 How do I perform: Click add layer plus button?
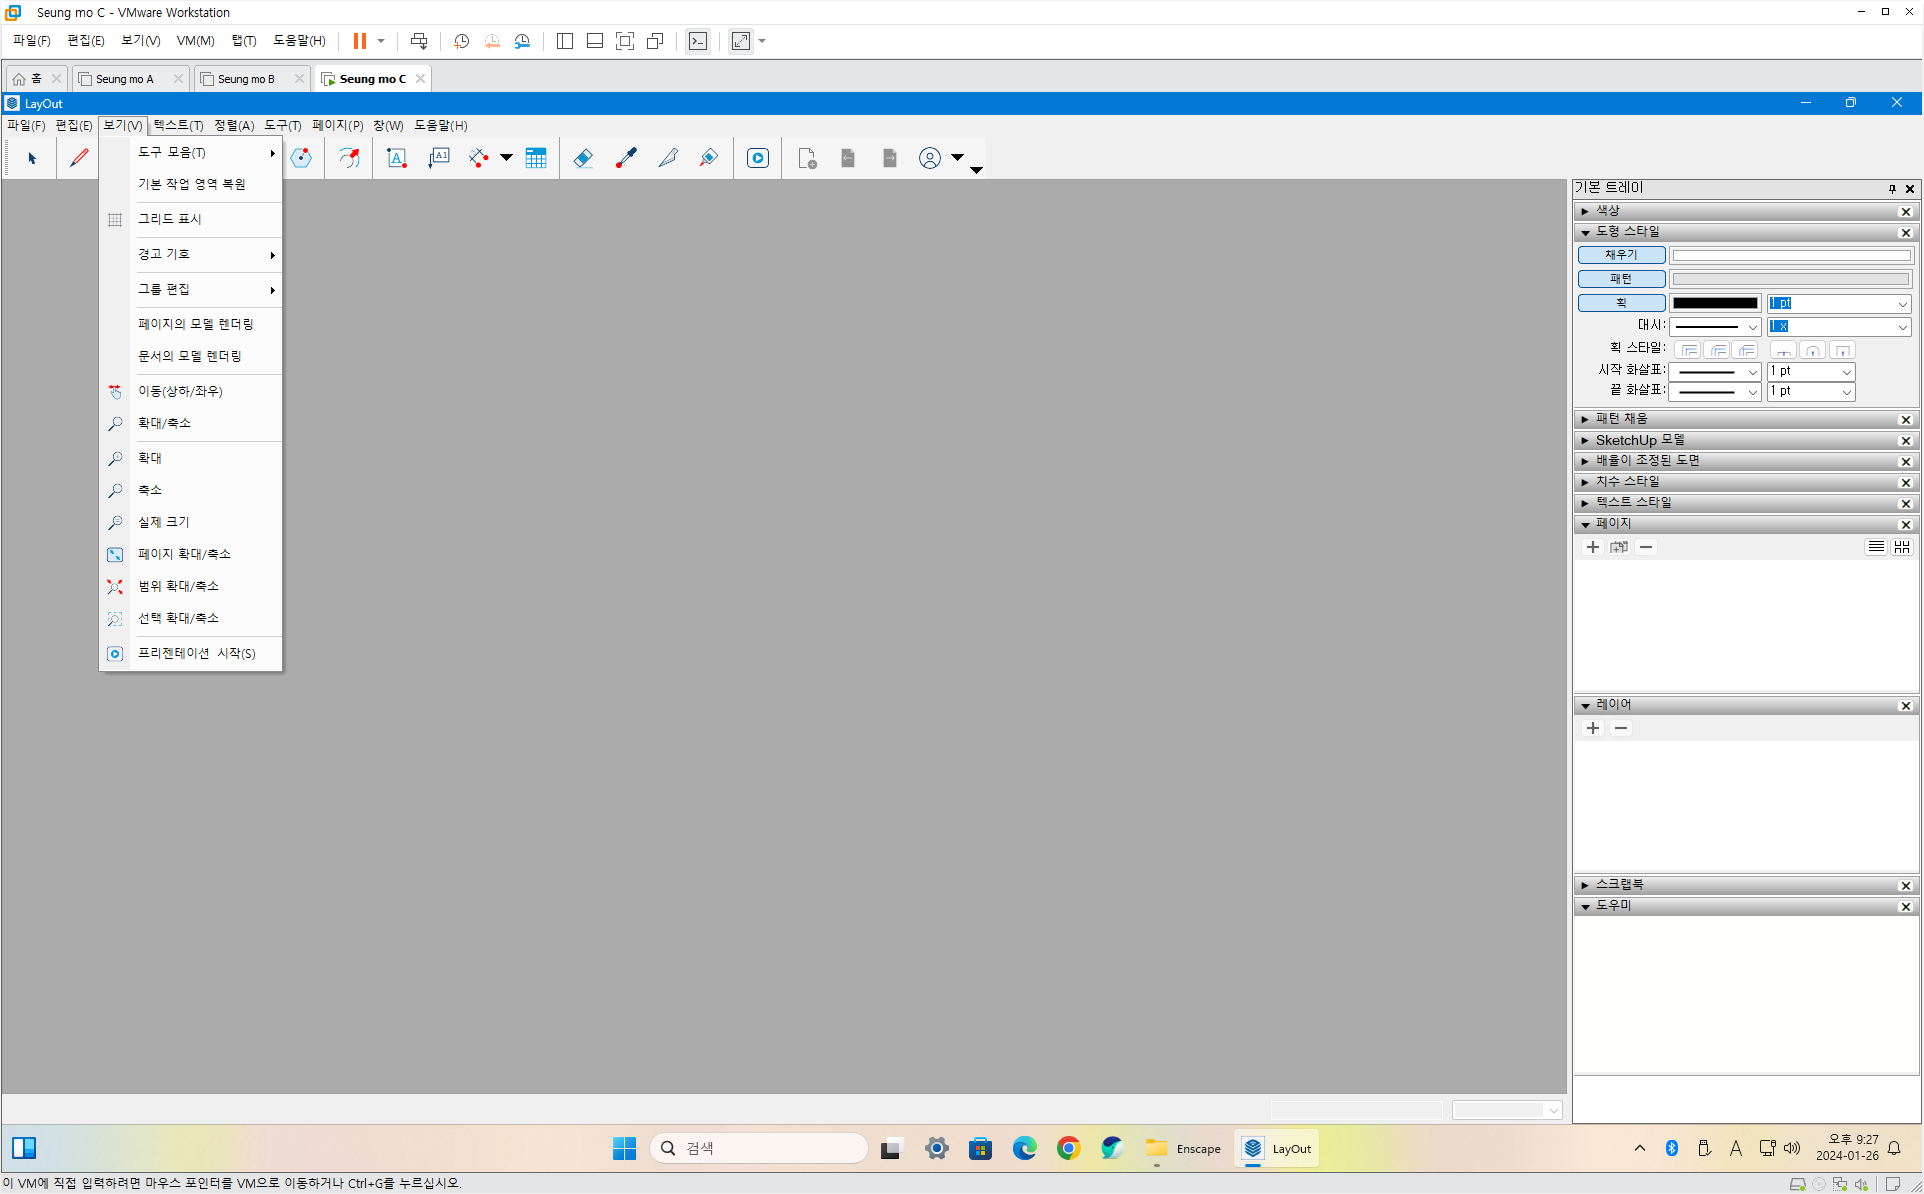[x=1593, y=729]
